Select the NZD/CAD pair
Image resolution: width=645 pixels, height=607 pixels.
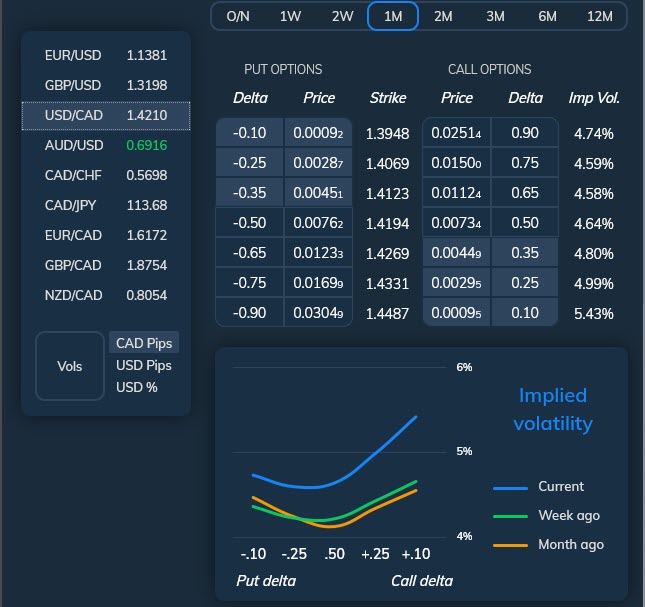(x=106, y=295)
